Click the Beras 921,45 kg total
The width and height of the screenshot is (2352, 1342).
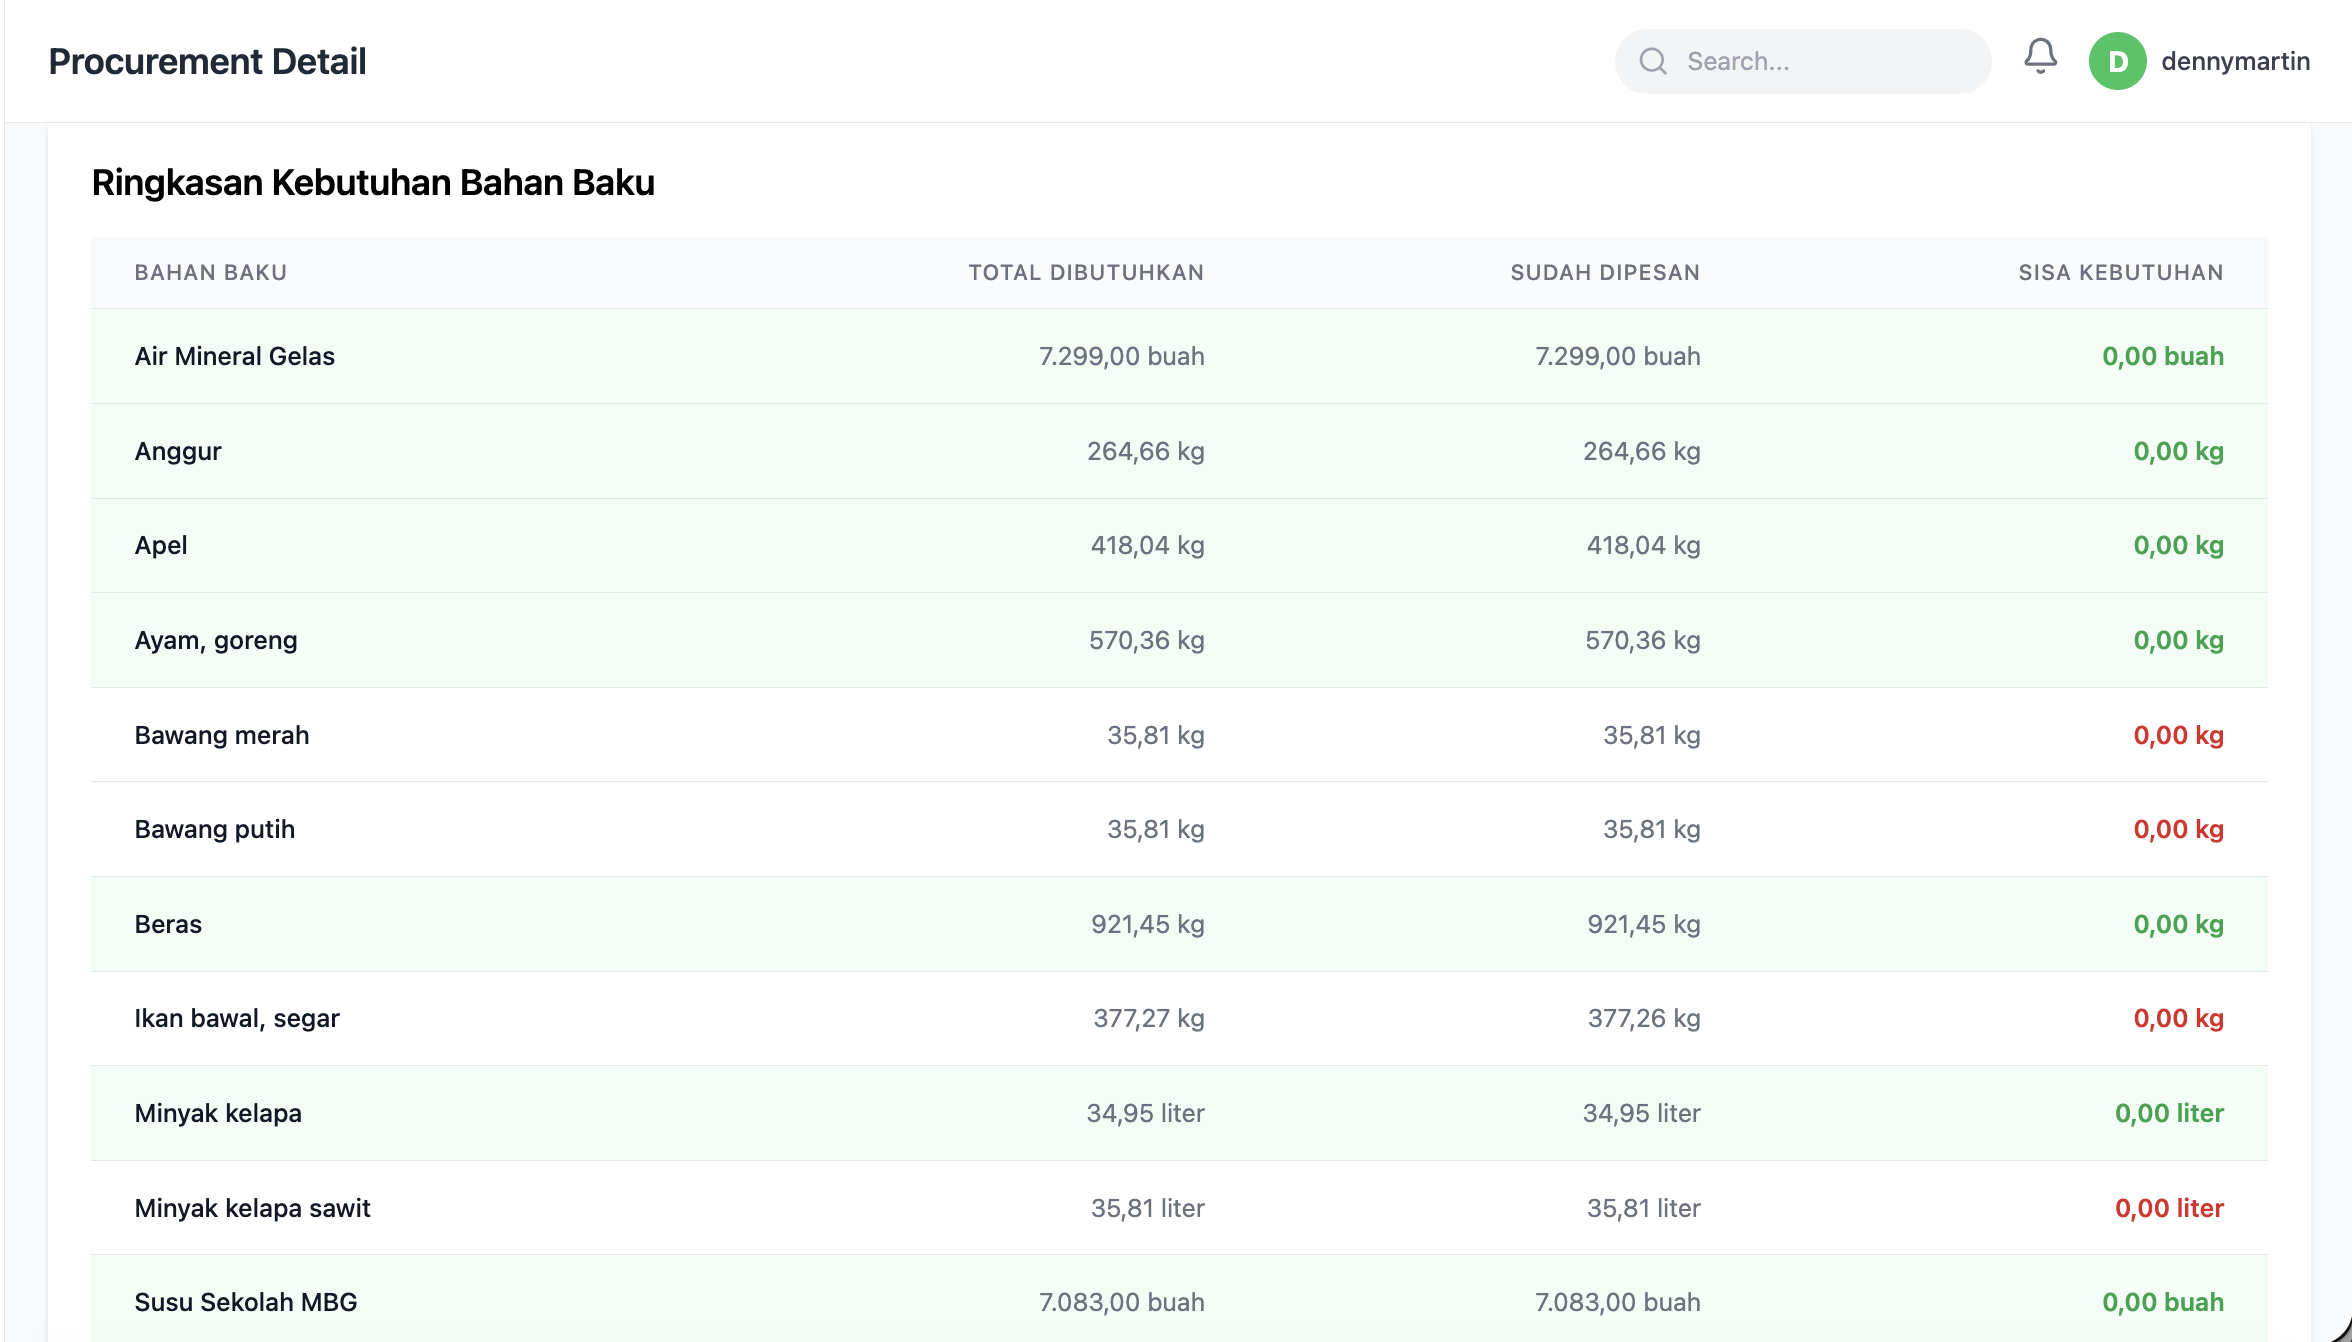click(x=1147, y=924)
